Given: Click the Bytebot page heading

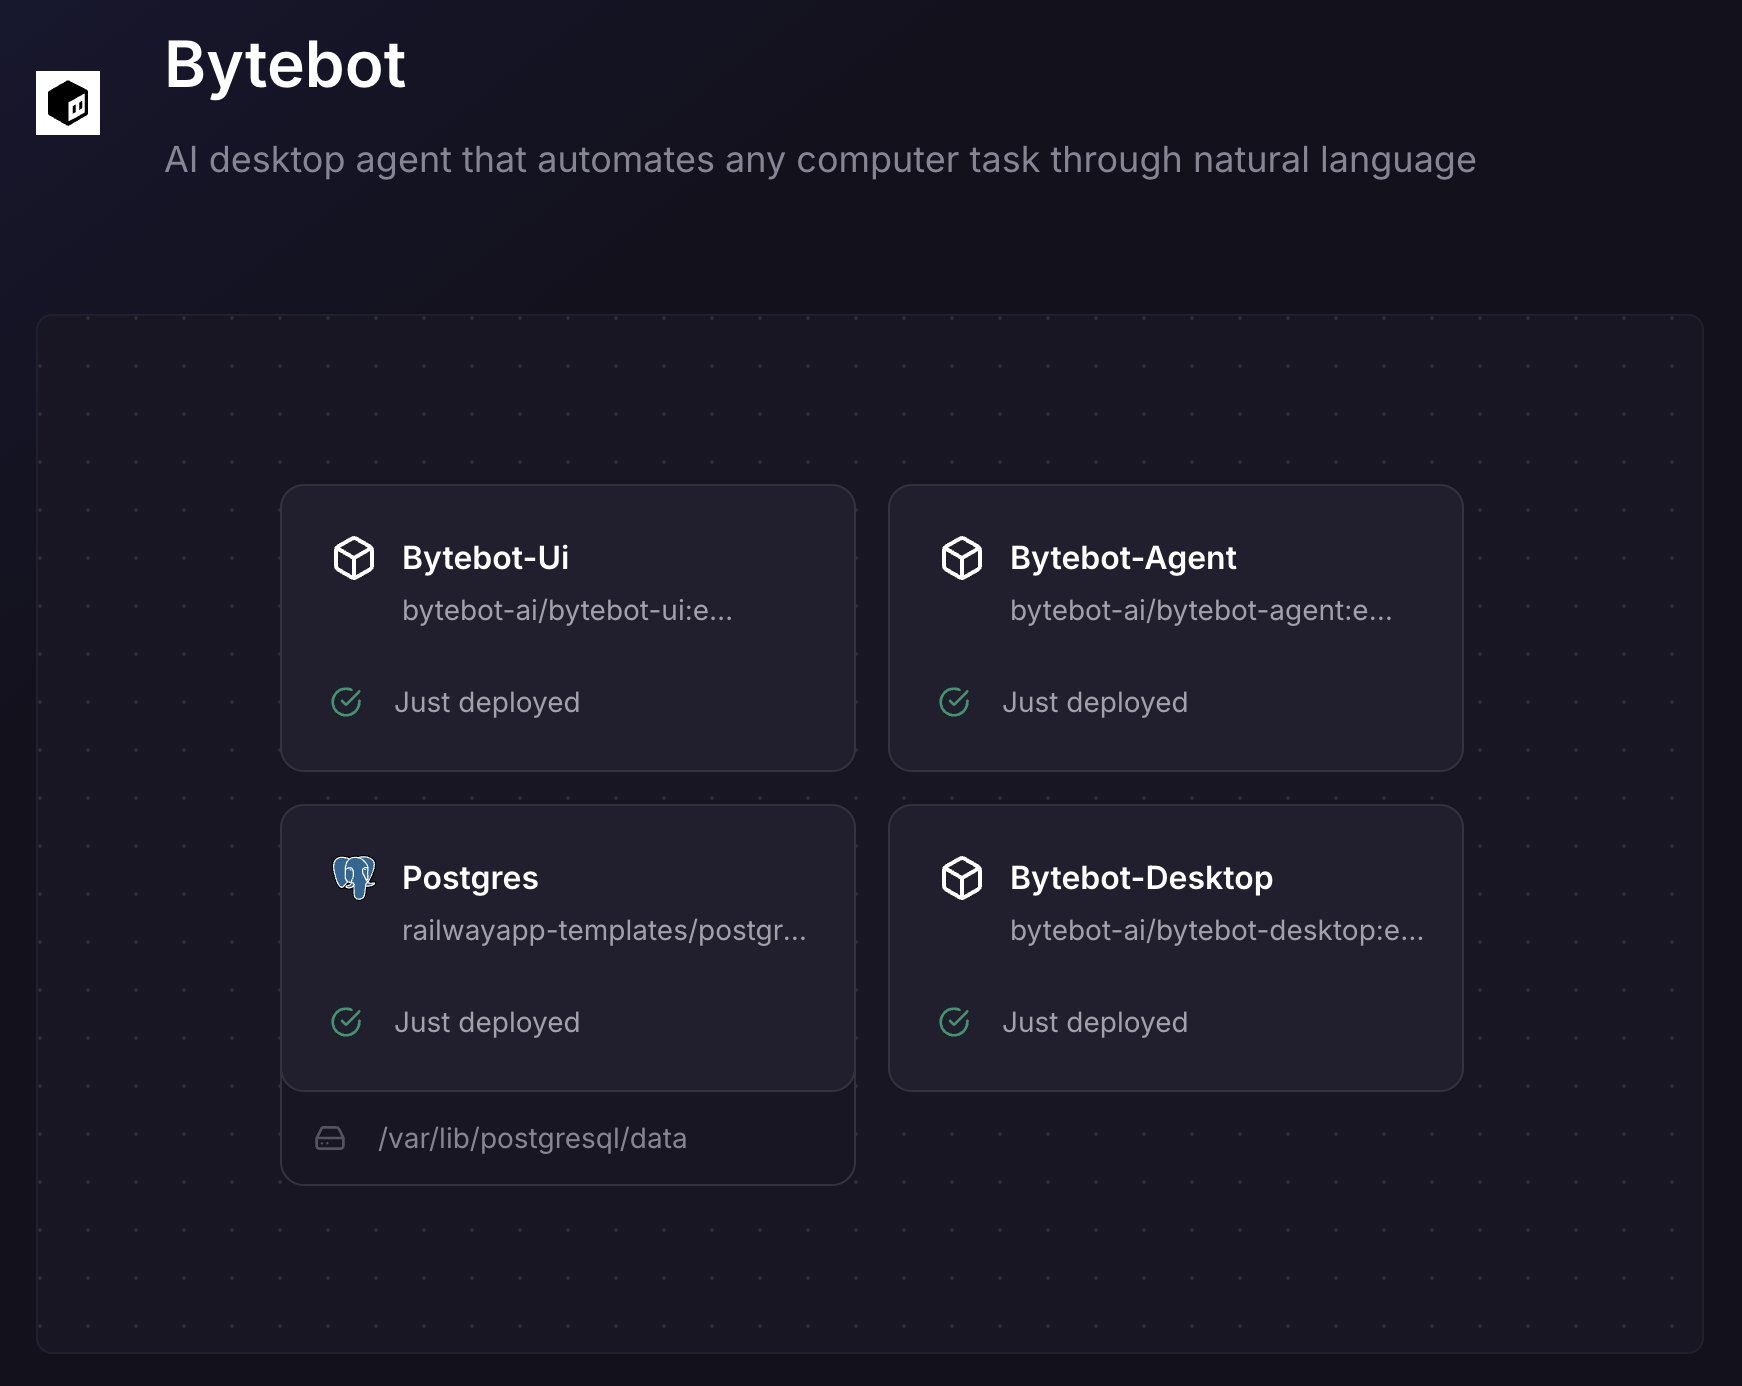Looking at the screenshot, I should coord(285,66).
